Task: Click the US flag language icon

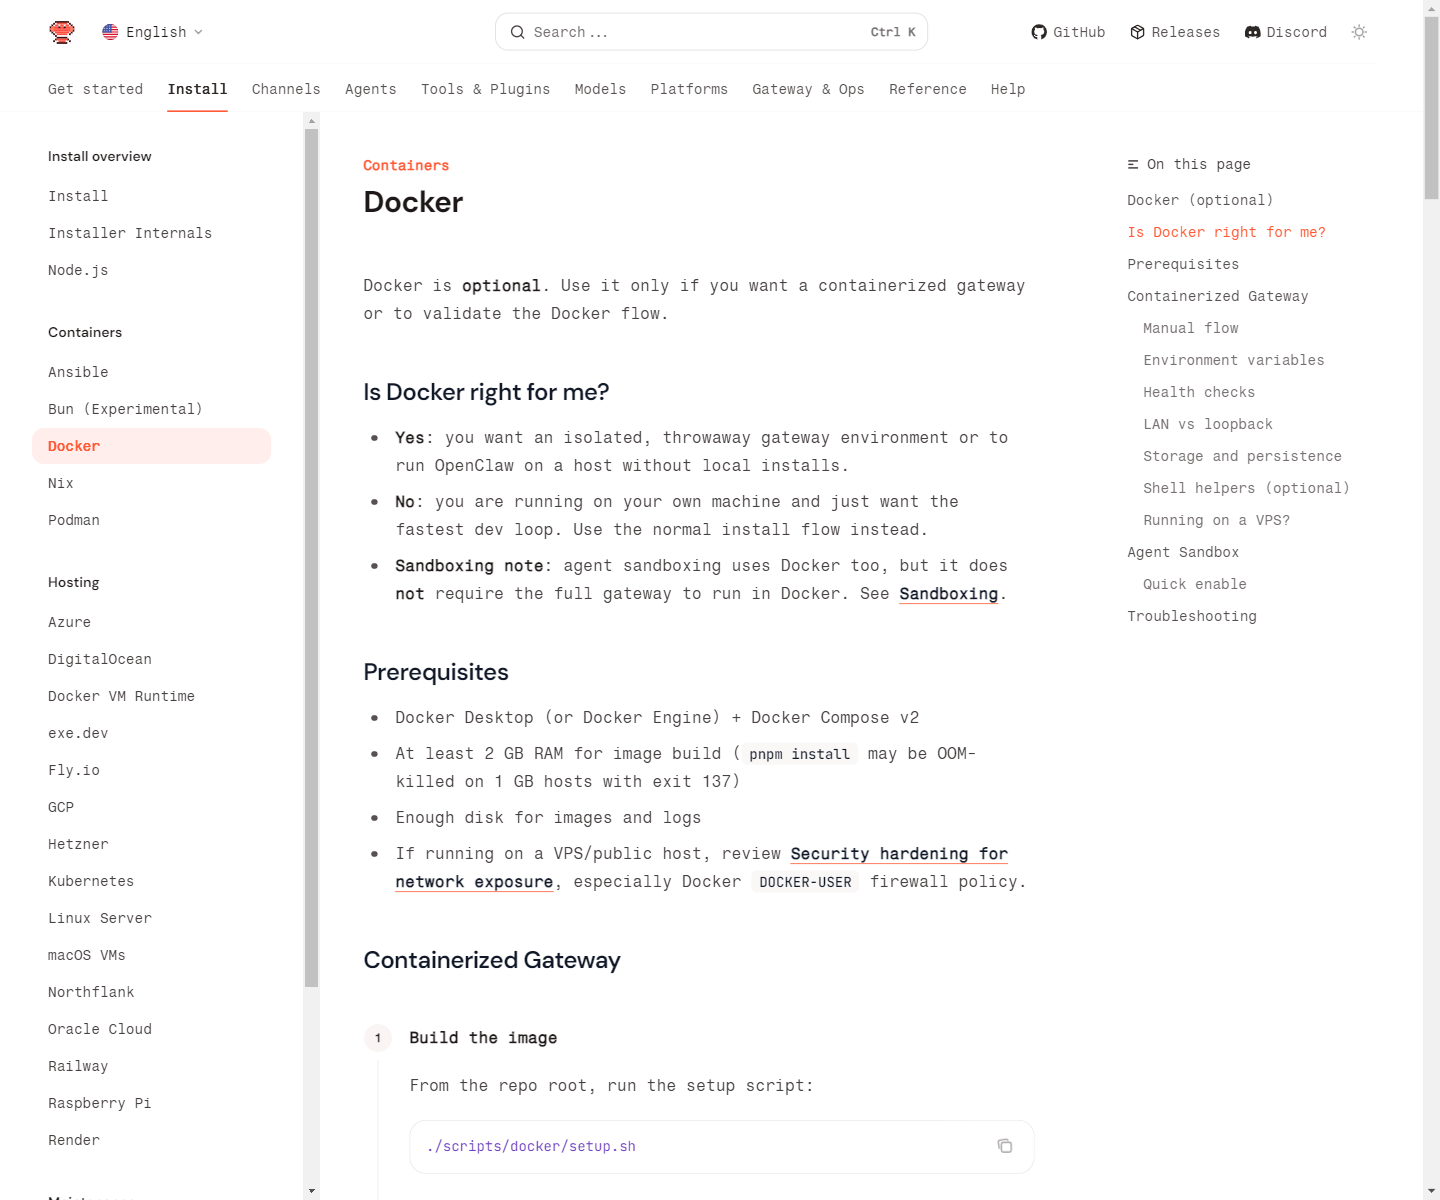Action: [x=110, y=32]
